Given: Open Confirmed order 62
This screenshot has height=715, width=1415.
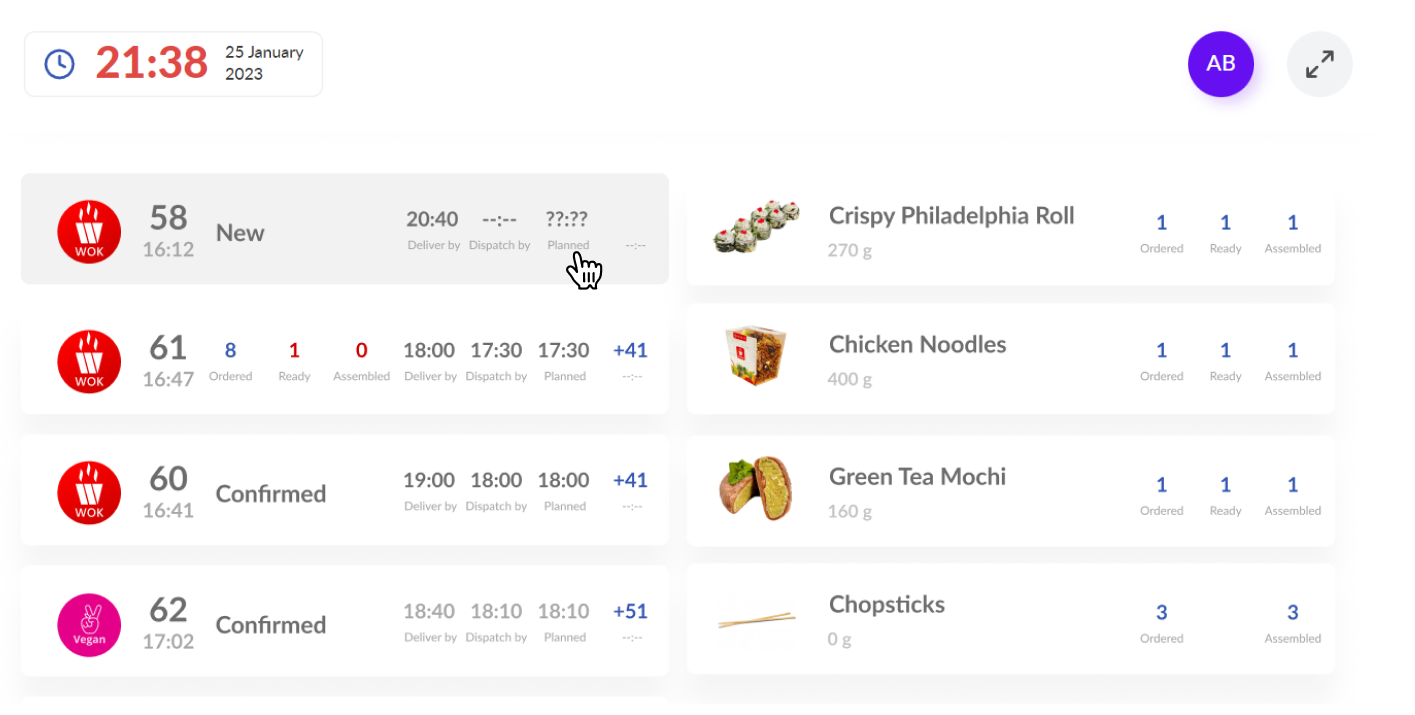Looking at the screenshot, I should point(345,621).
